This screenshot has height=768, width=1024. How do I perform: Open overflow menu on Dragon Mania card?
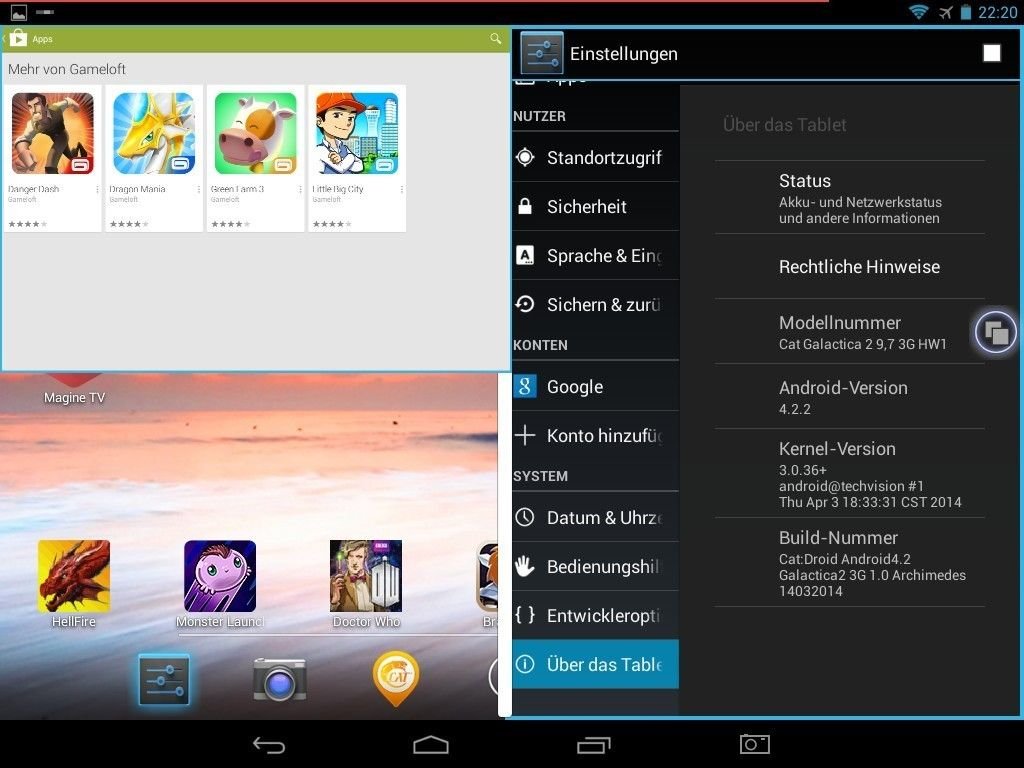pyautogui.click(x=199, y=189)
